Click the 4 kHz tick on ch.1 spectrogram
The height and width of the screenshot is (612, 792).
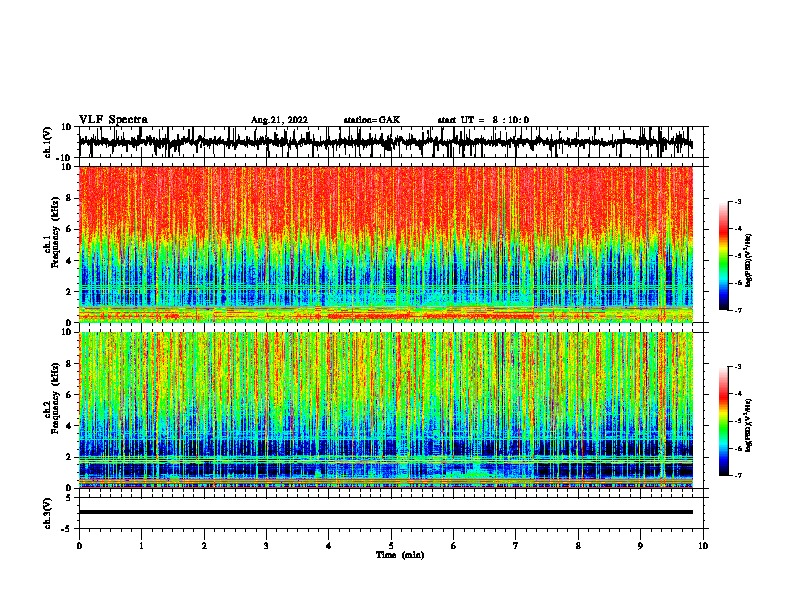click(69, 261)
